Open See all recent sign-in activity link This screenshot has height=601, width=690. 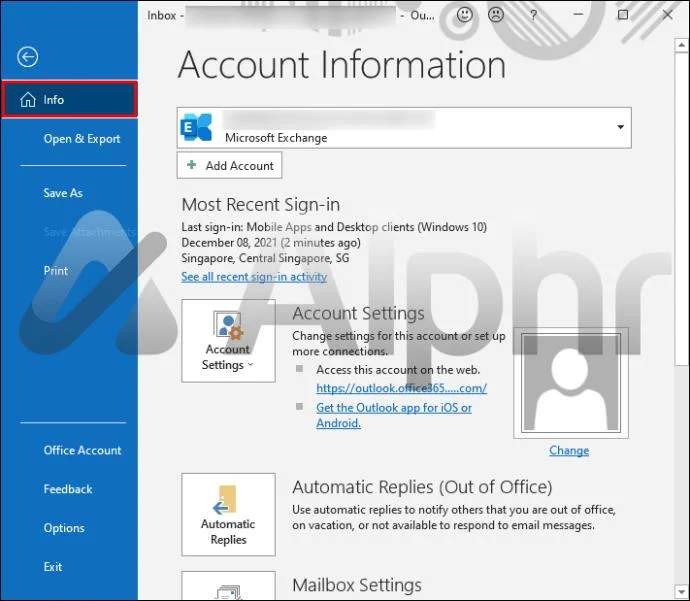(x=254, y=277)
